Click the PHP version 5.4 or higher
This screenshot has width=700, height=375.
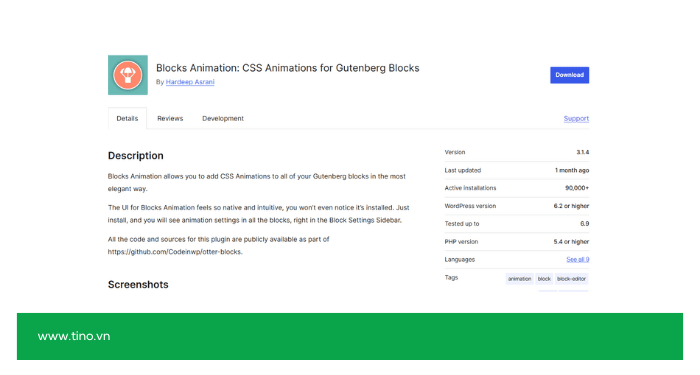[571, 242]
